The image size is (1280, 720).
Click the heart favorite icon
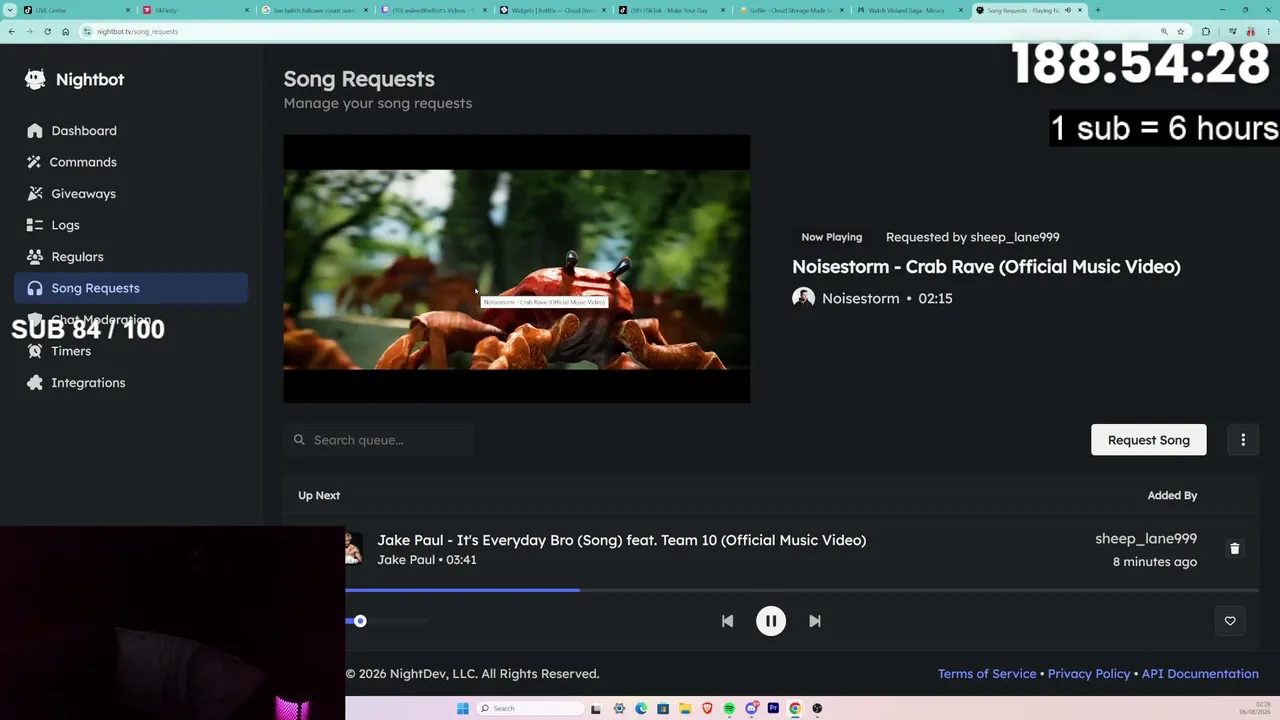pos(1230,621)
